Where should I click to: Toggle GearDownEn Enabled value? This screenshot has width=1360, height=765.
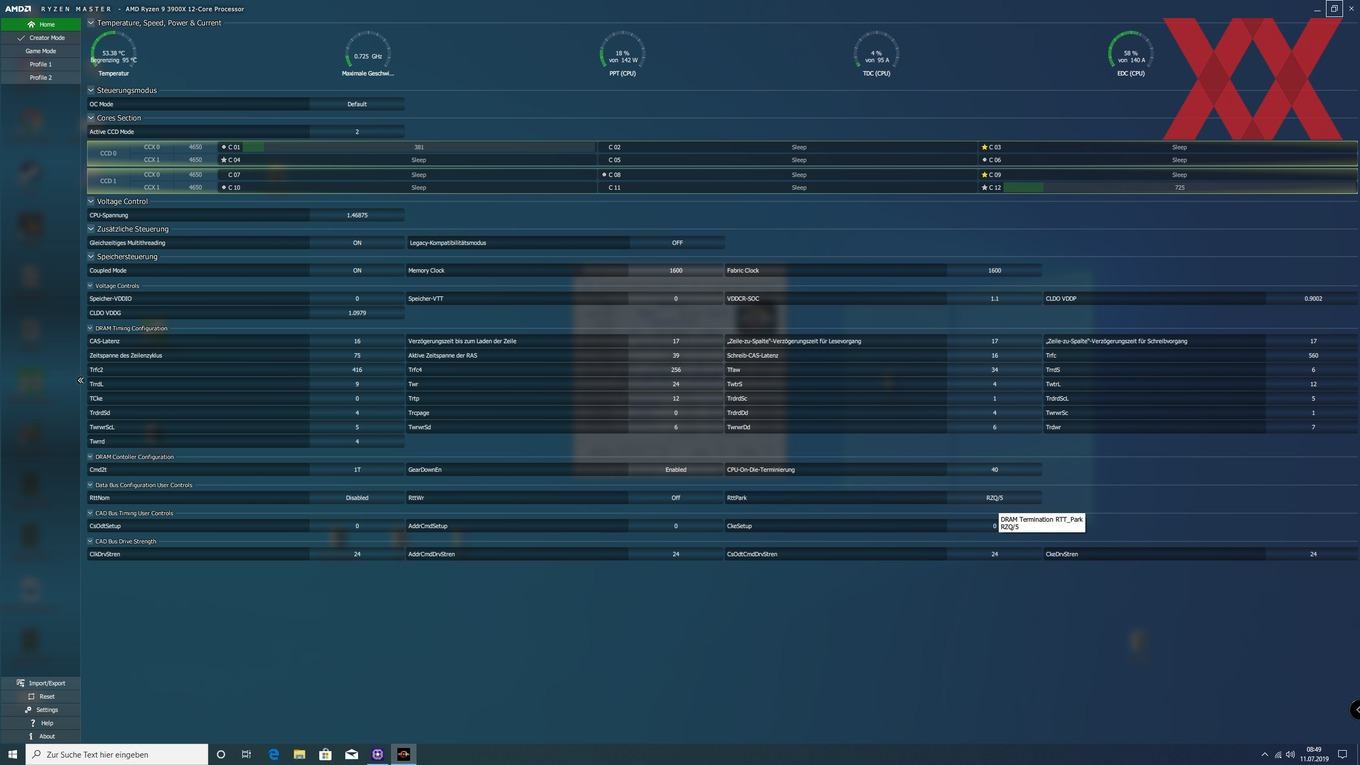click(676, 470)
